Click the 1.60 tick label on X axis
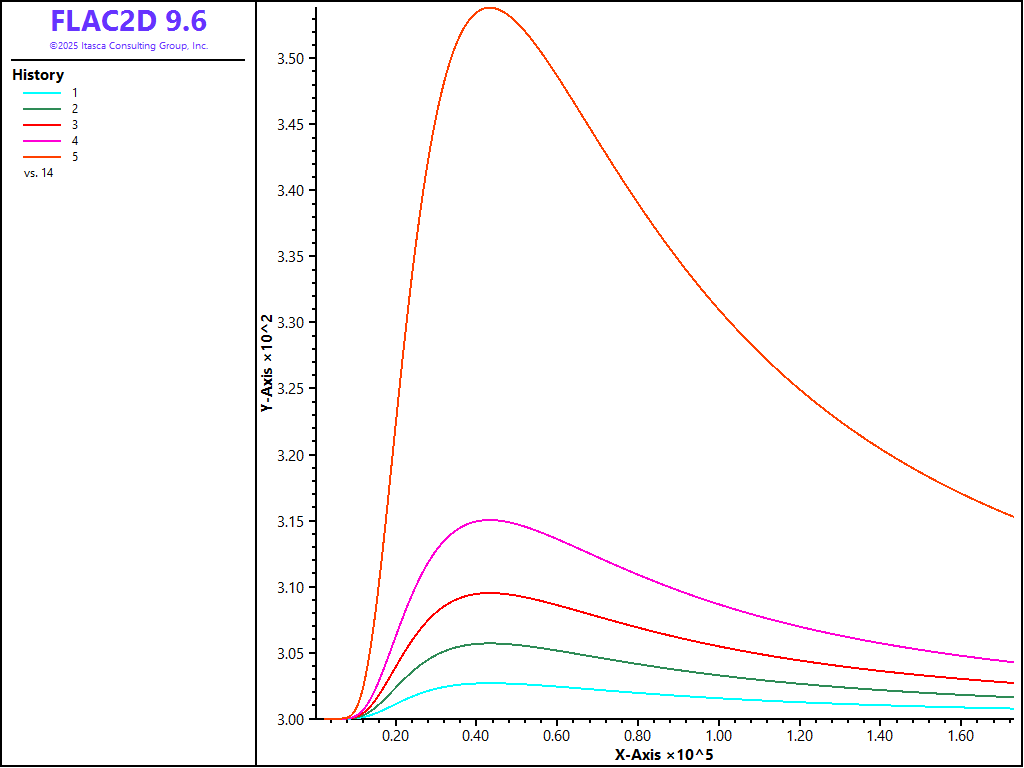Image resolution: width=1024 pixels, height=768 pixels. tap(960, 735)
